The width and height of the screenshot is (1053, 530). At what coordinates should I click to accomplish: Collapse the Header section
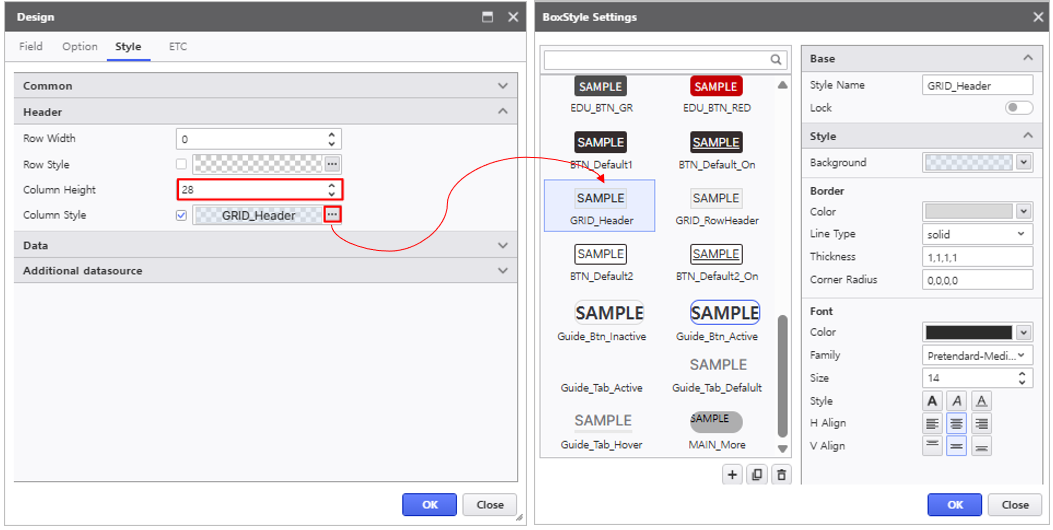(x=502, y=112)
